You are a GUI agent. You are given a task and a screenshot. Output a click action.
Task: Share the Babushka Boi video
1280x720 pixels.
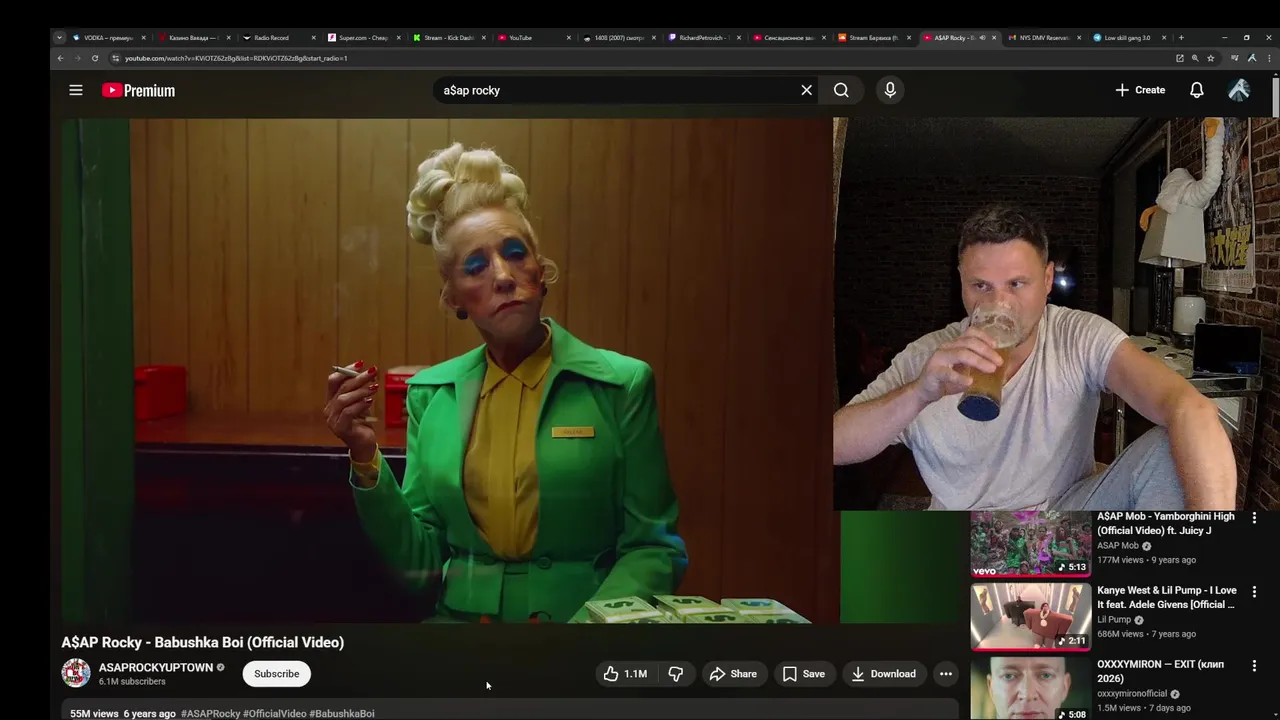[x=733, y=674]
